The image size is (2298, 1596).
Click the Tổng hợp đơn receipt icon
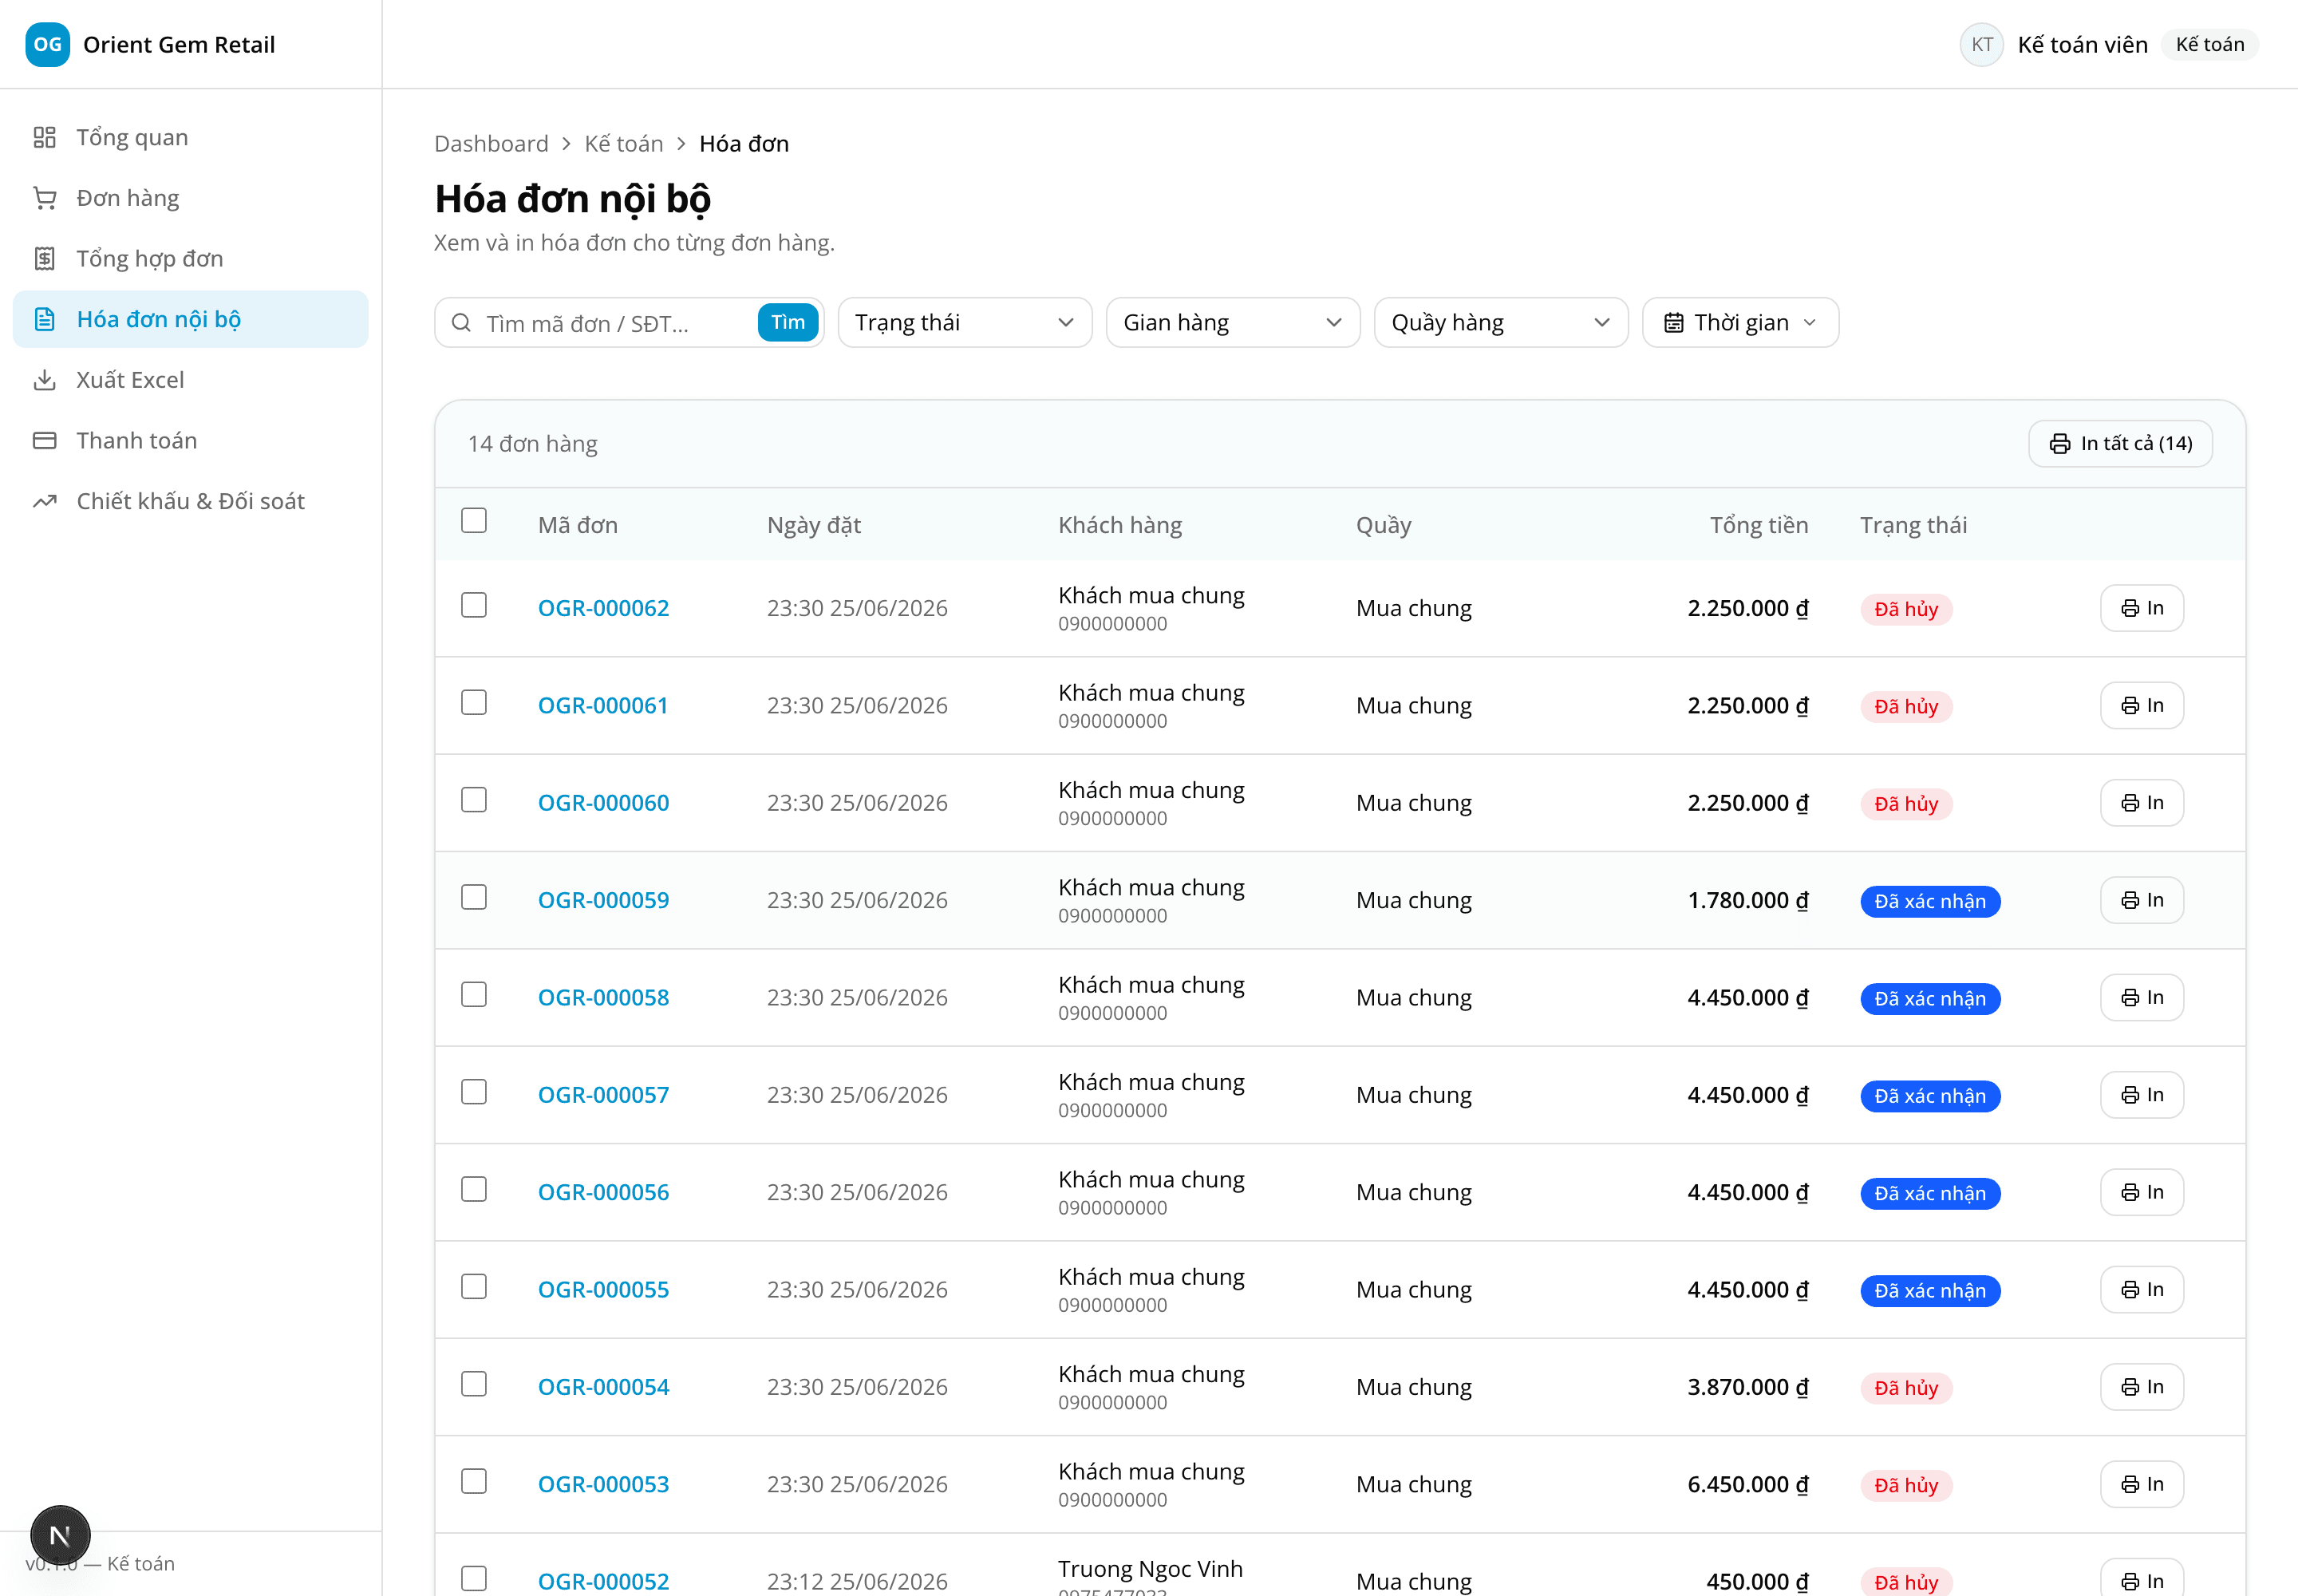pos(44,259)
